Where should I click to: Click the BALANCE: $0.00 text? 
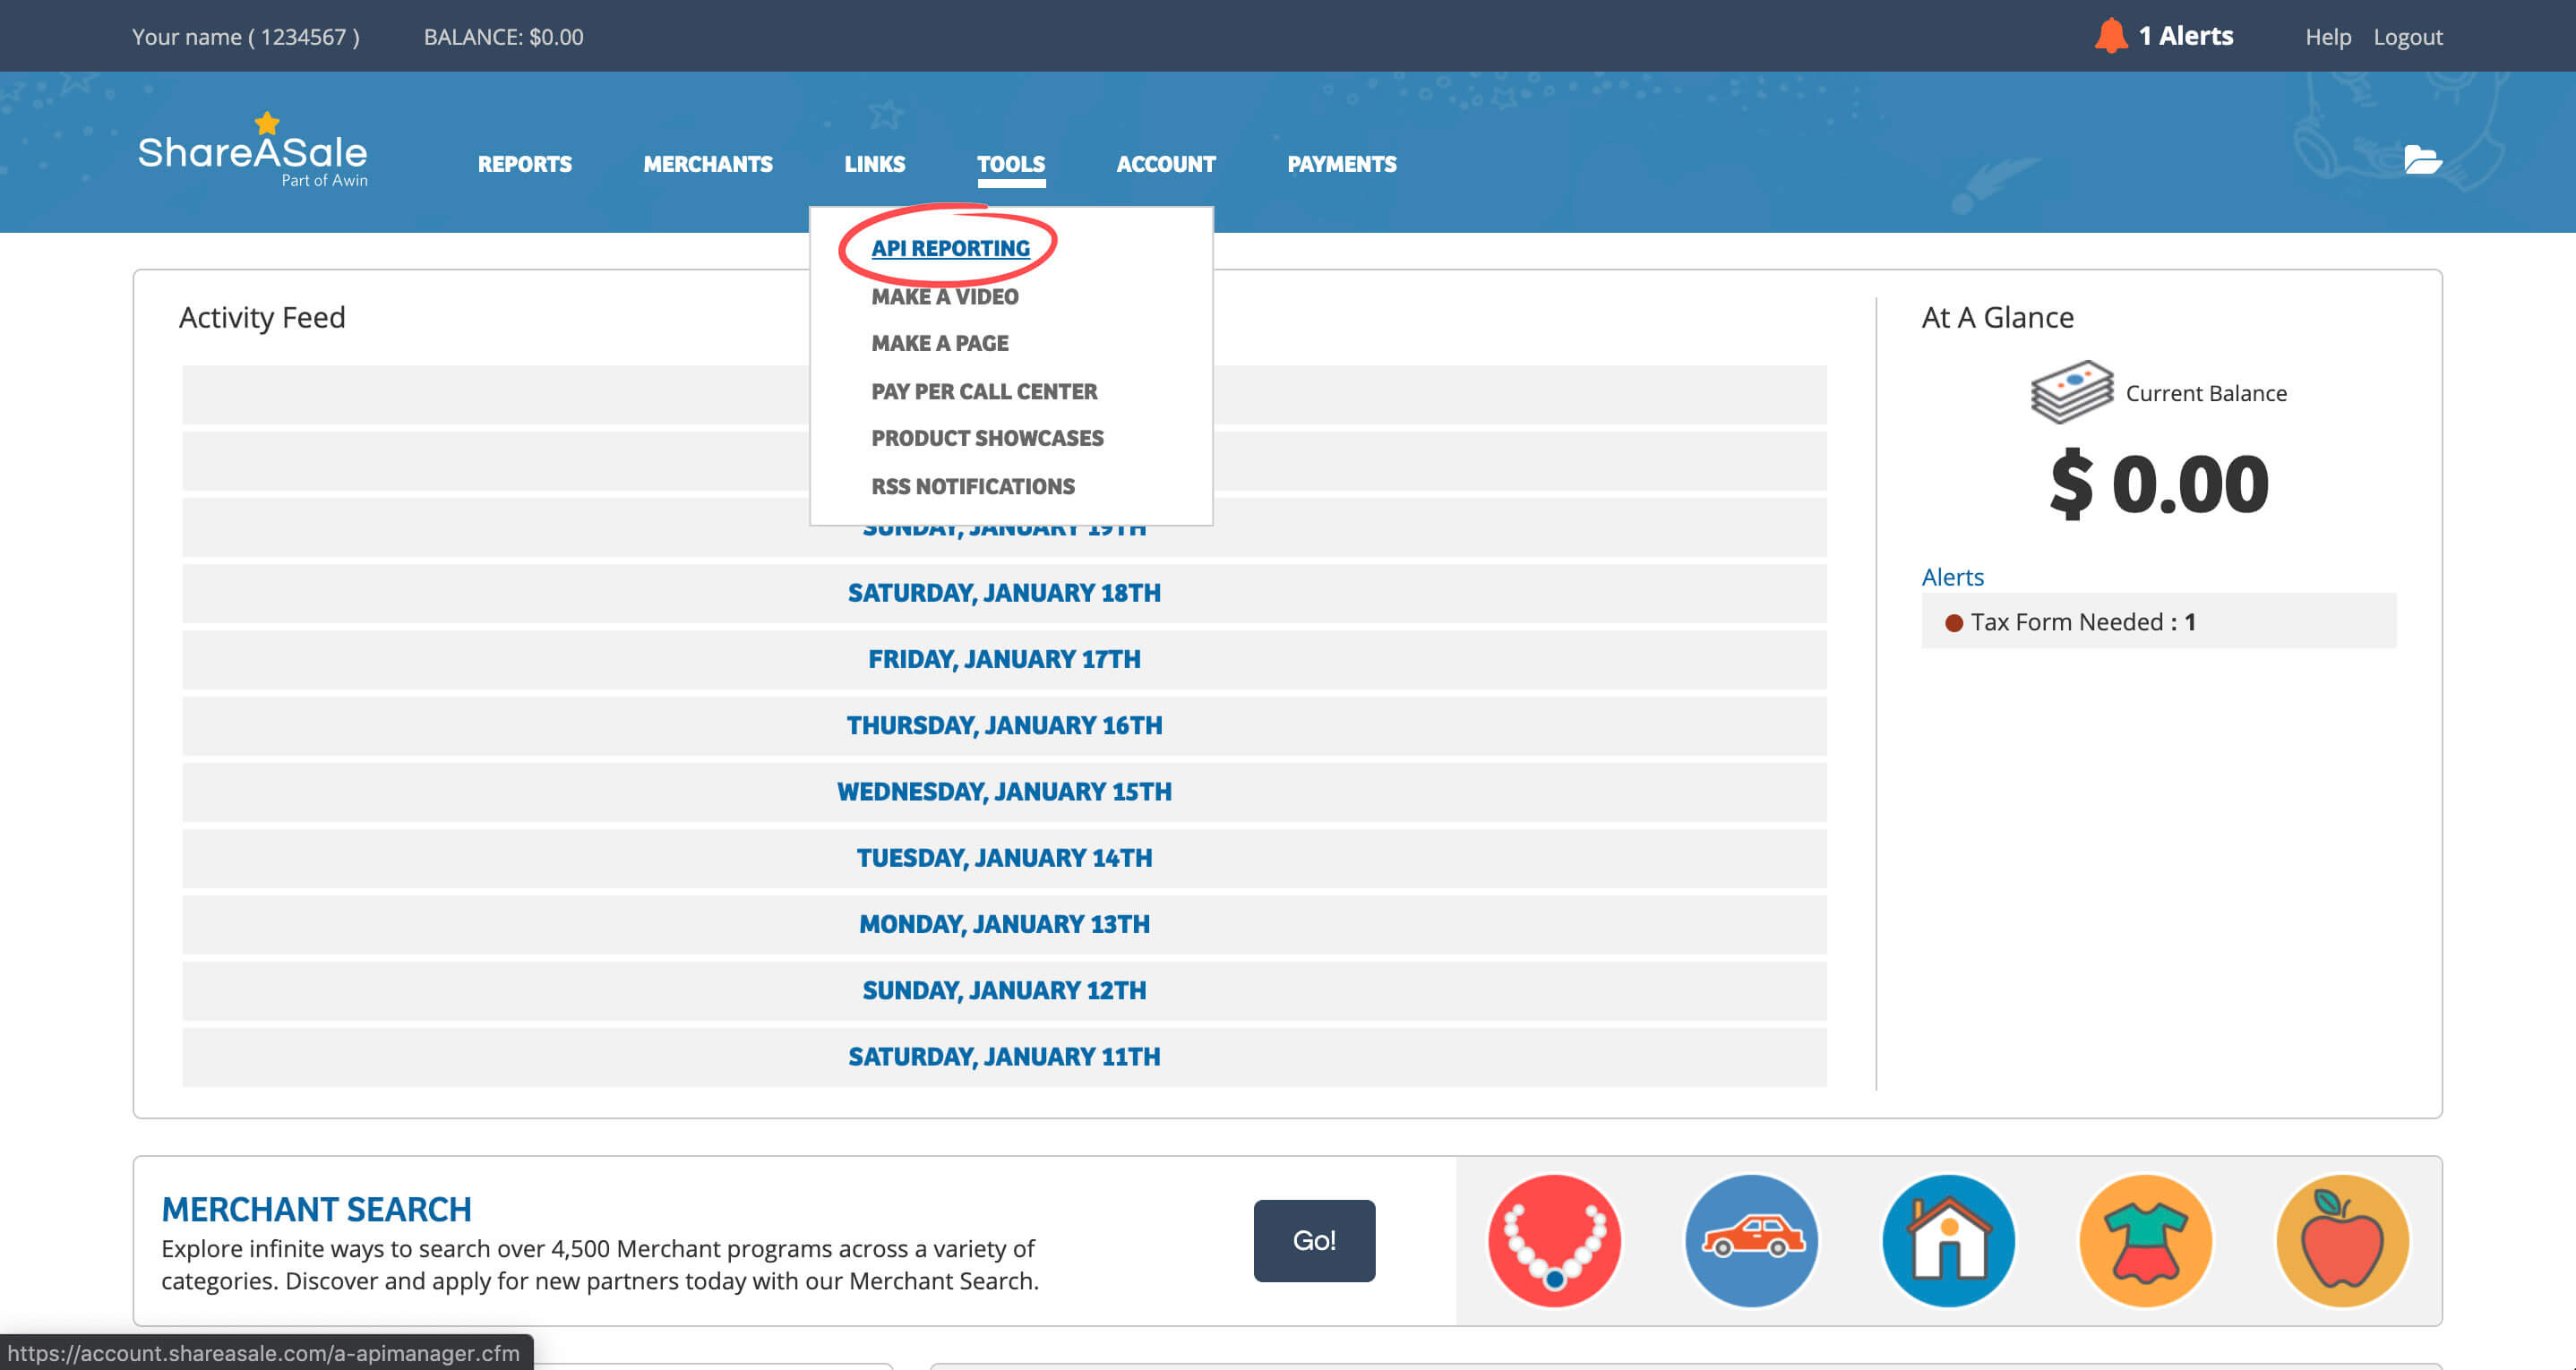[503, 37]
